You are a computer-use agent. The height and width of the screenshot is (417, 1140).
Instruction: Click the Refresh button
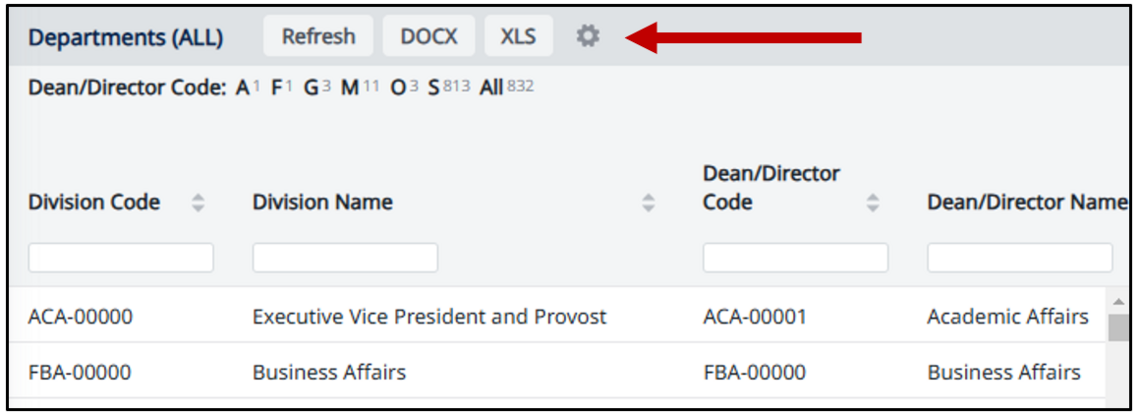[x=318, y=37]
